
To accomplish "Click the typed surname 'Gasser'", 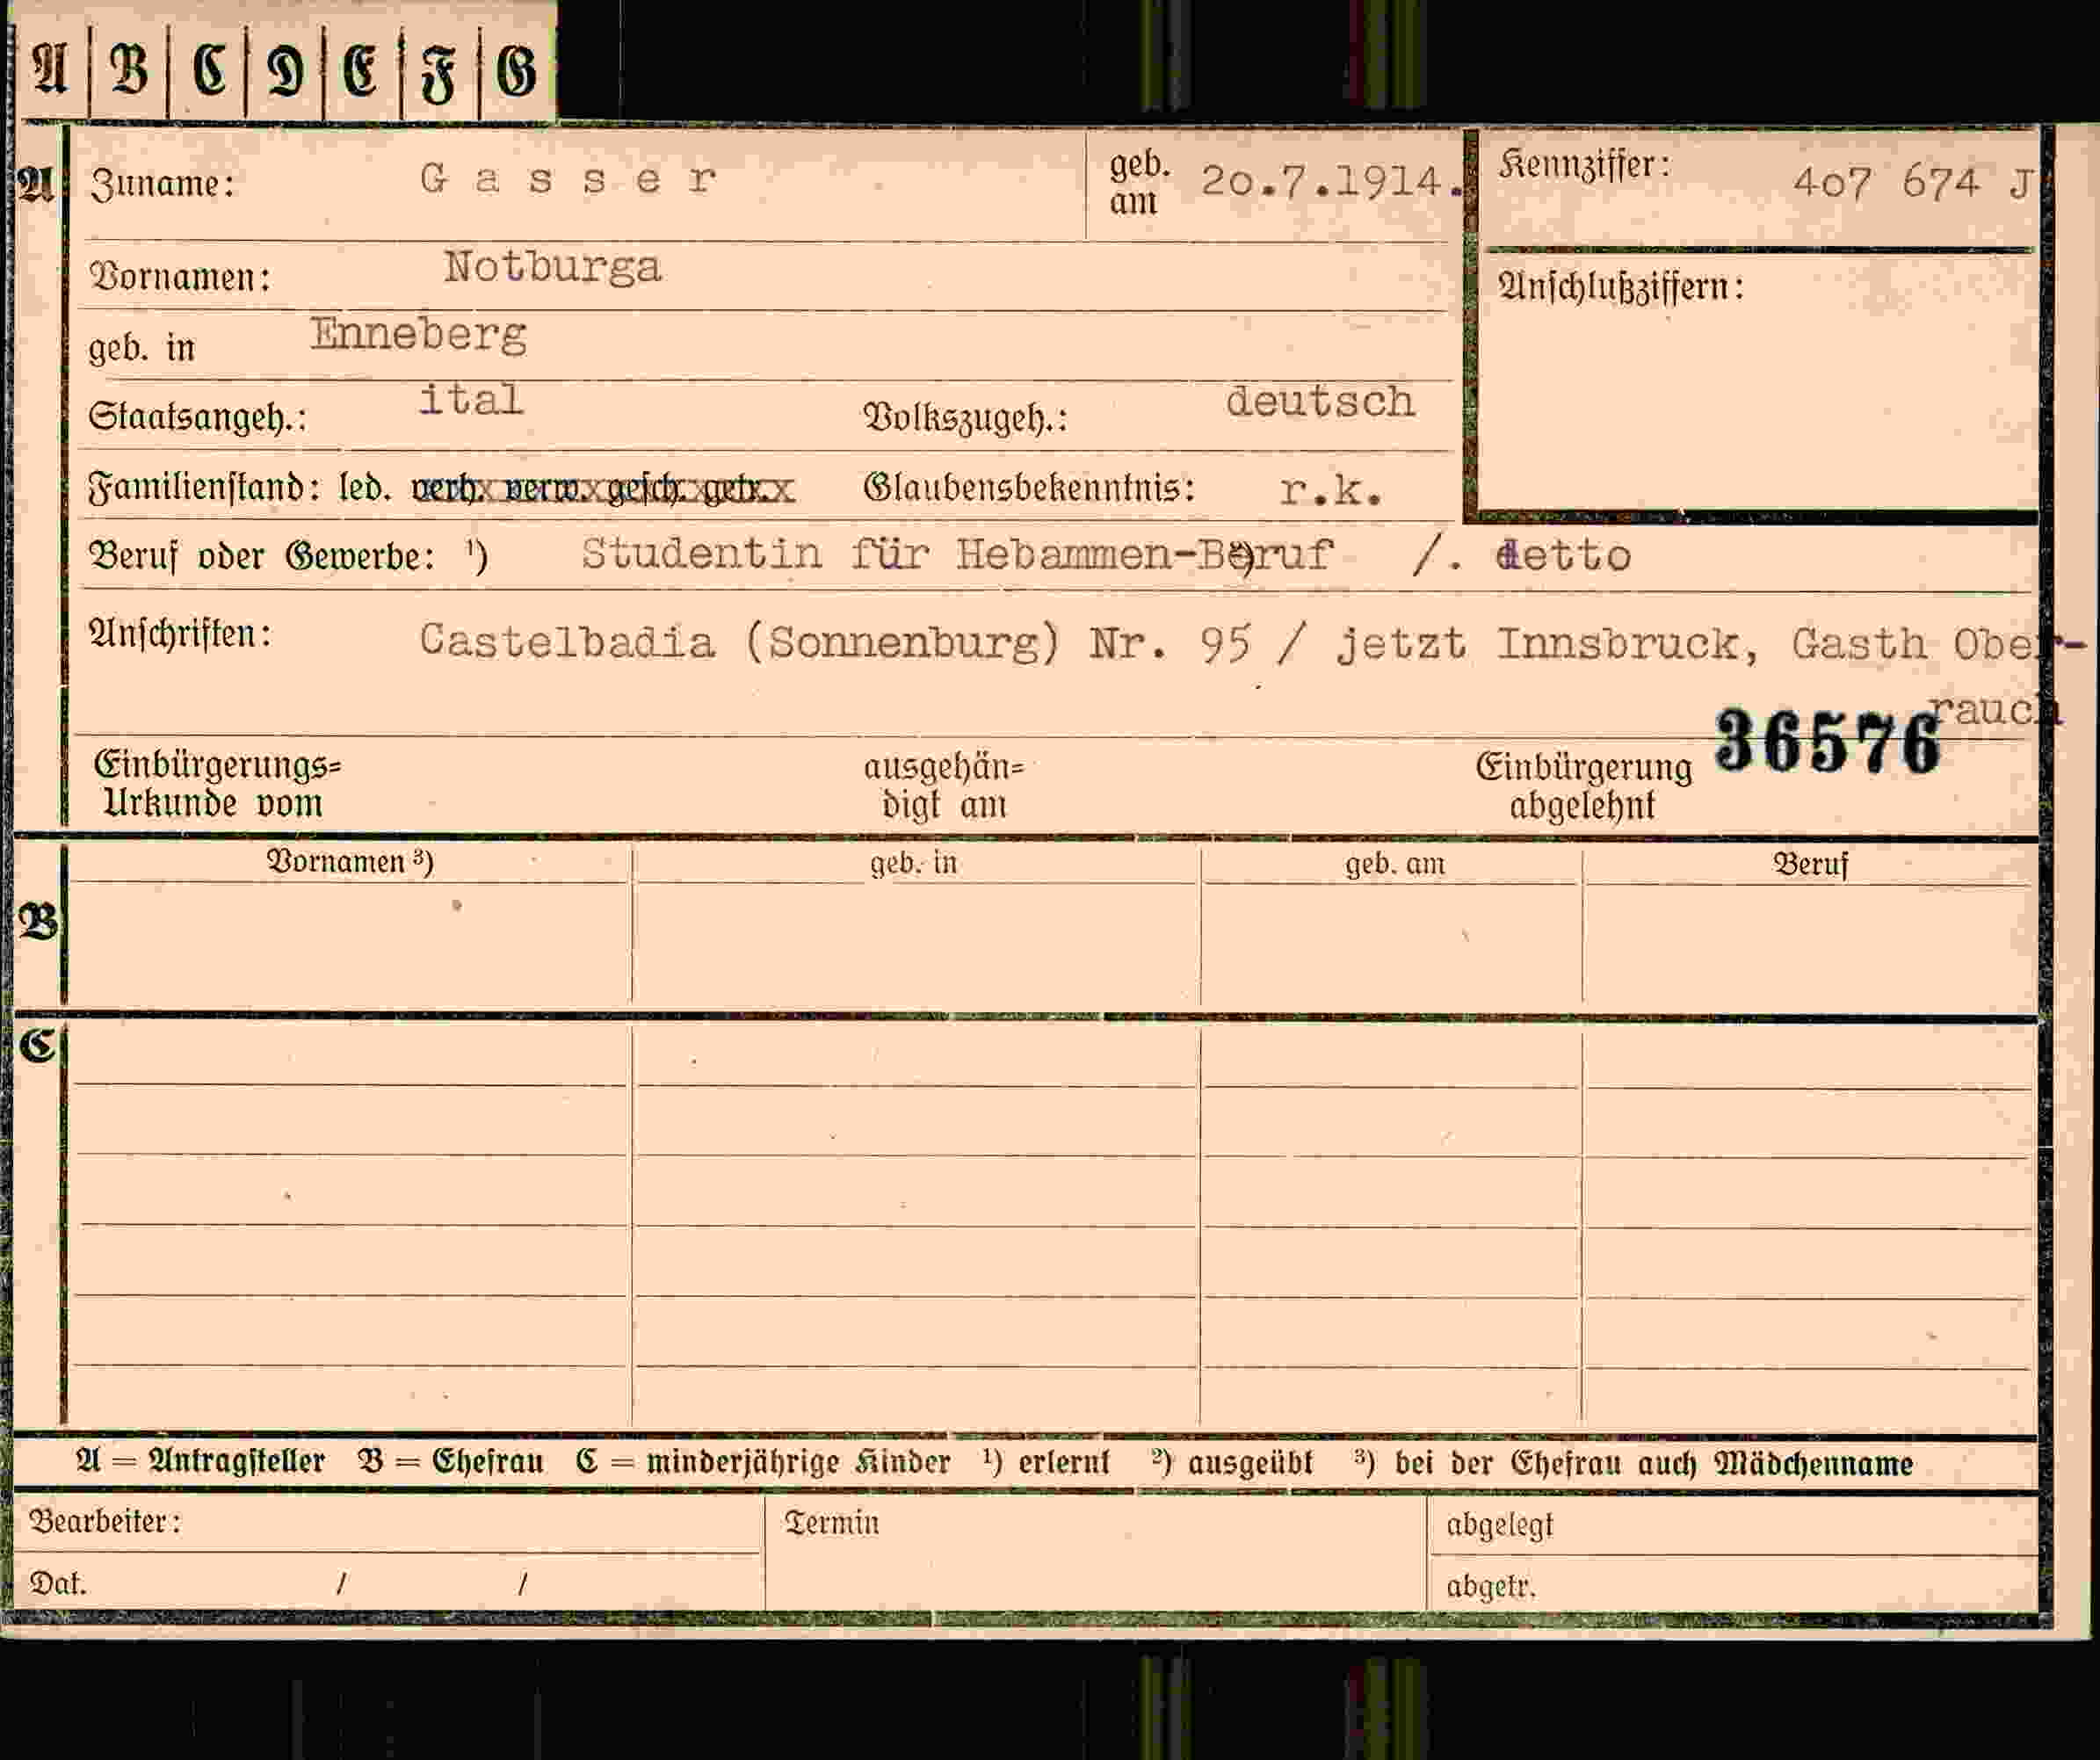I will click(568, 179).
